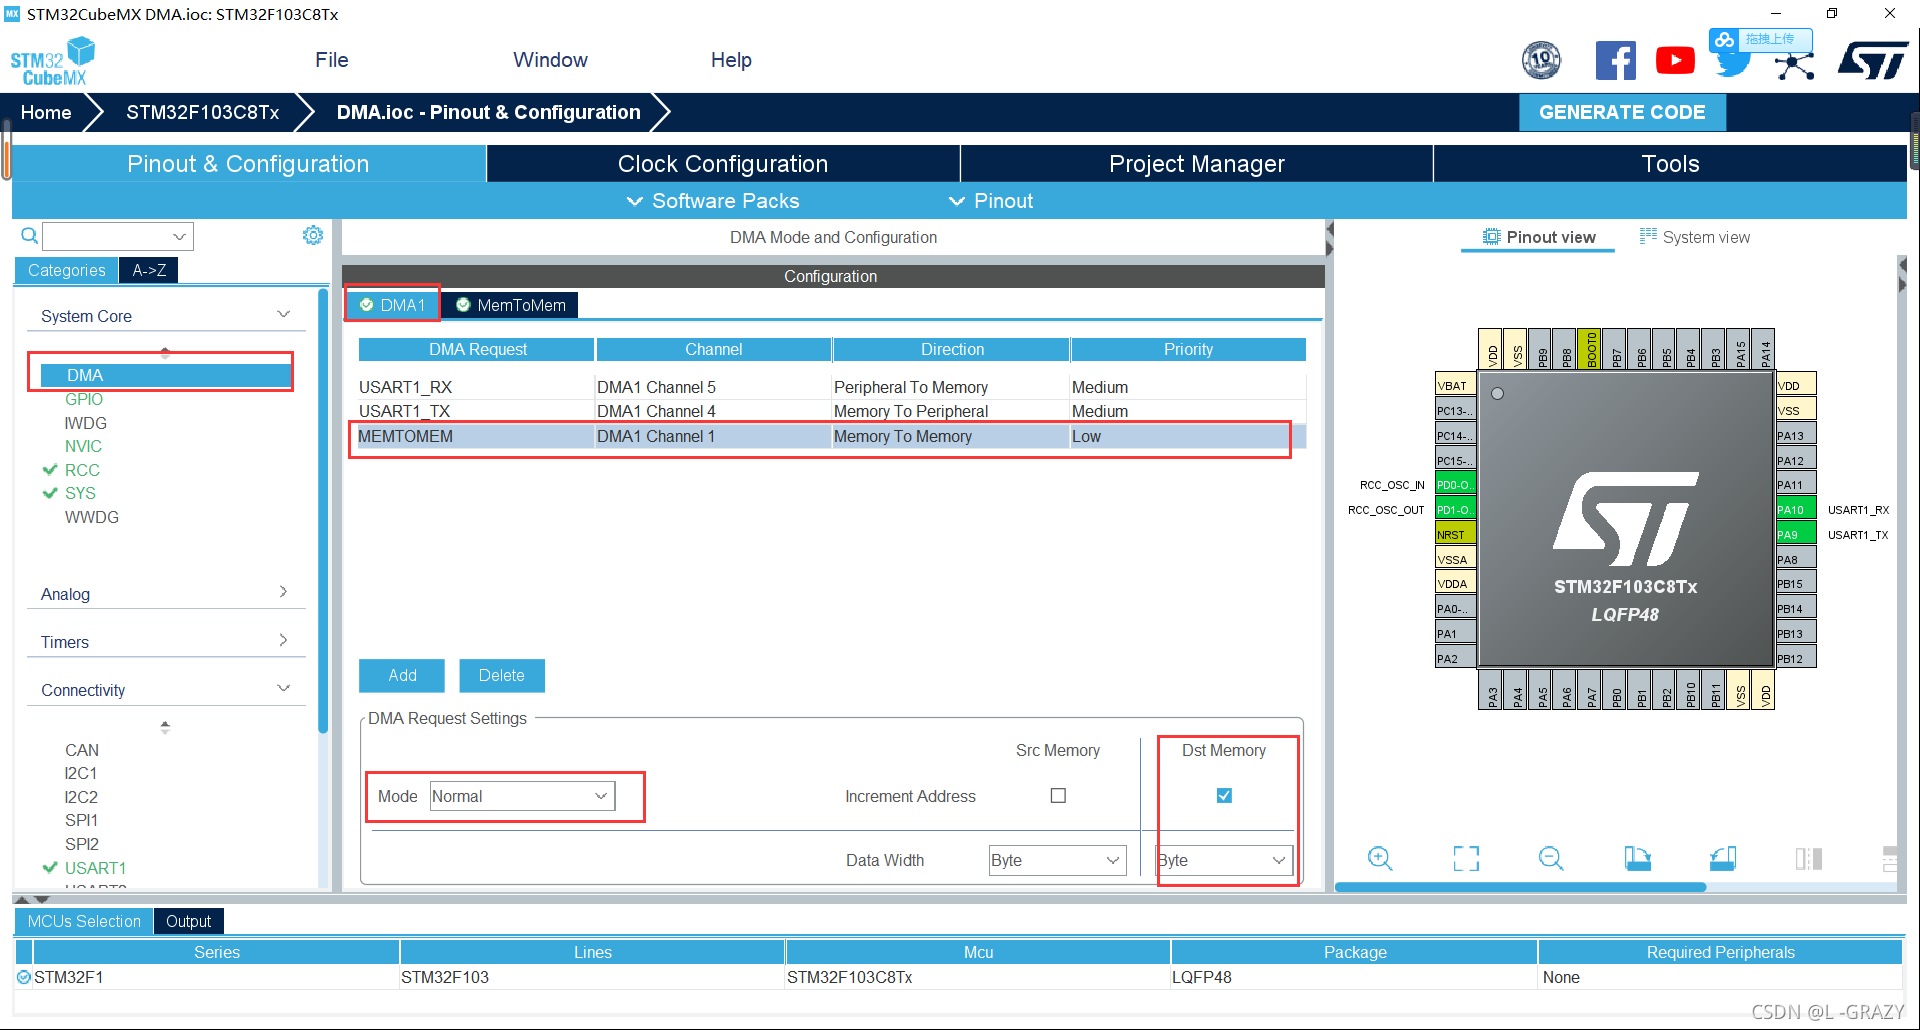Open the Src Memory data width dropdown
Viewport: 1920px width, 1030px height.
click(1057, 860)
